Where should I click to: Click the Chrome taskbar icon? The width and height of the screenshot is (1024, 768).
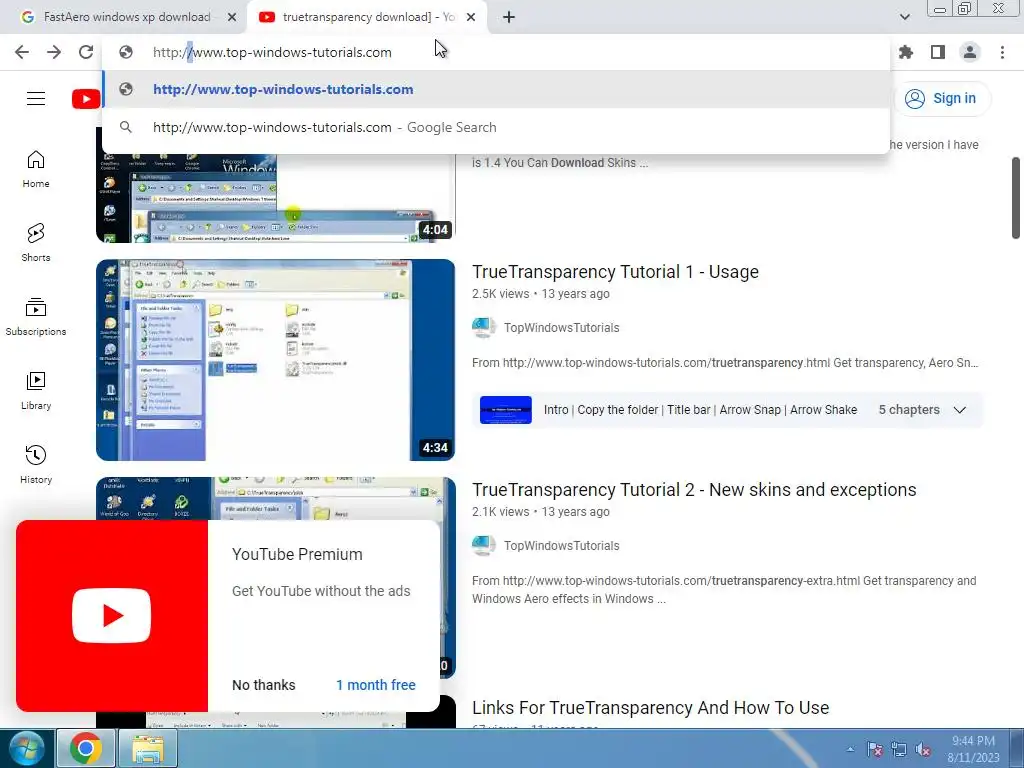click(x=86, y=748)
